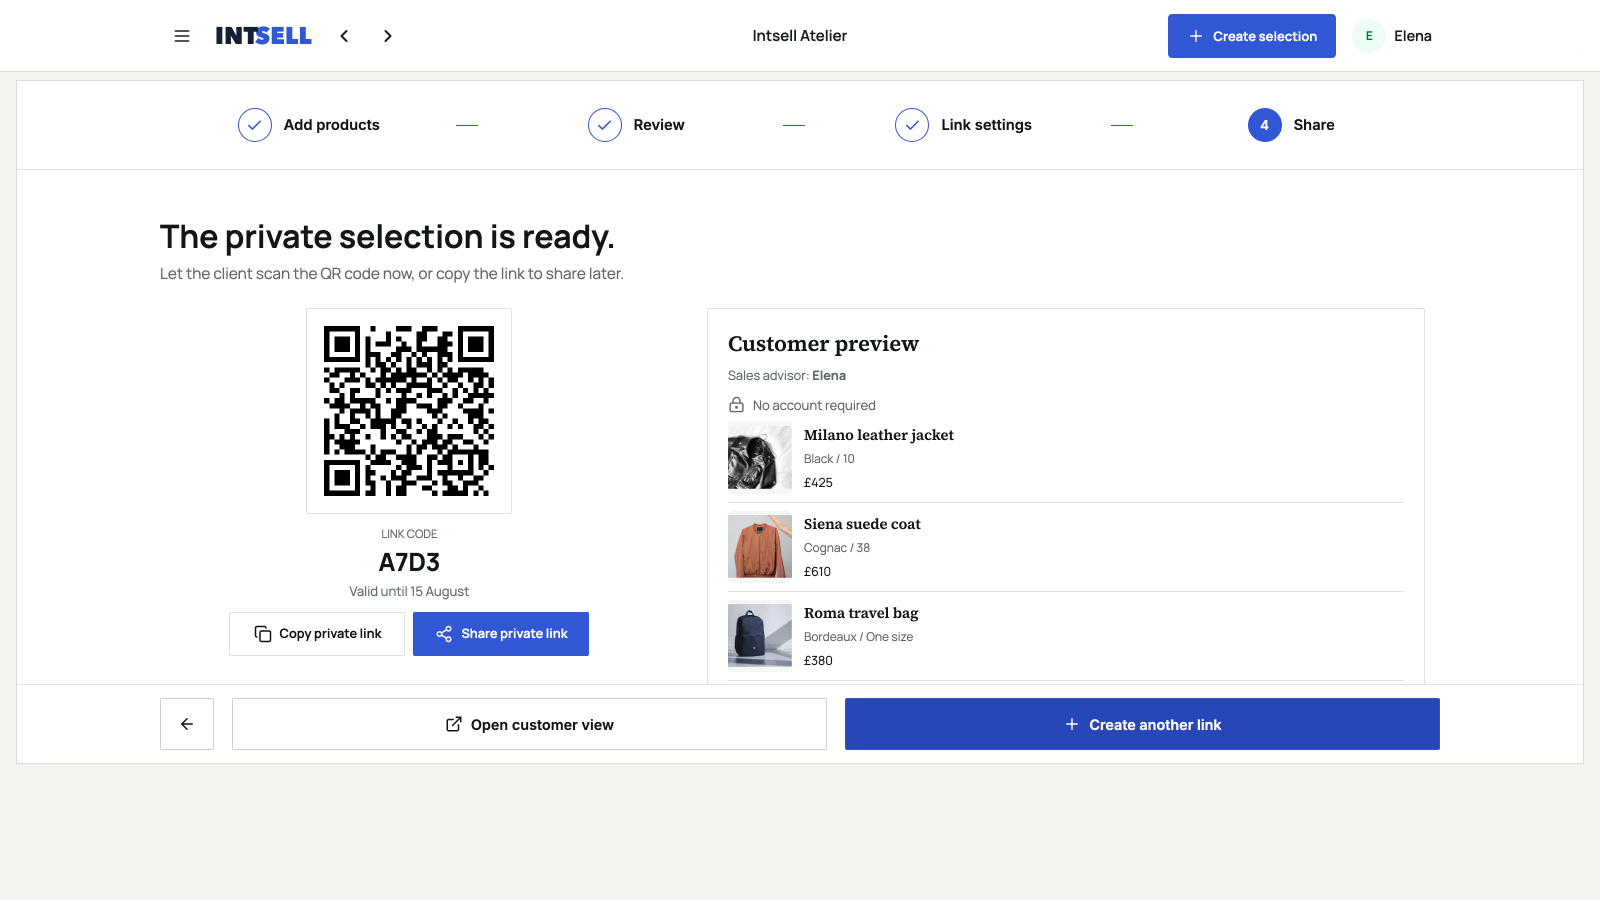Click the back arrow button

pyautogui.click(x=187, y=724)
